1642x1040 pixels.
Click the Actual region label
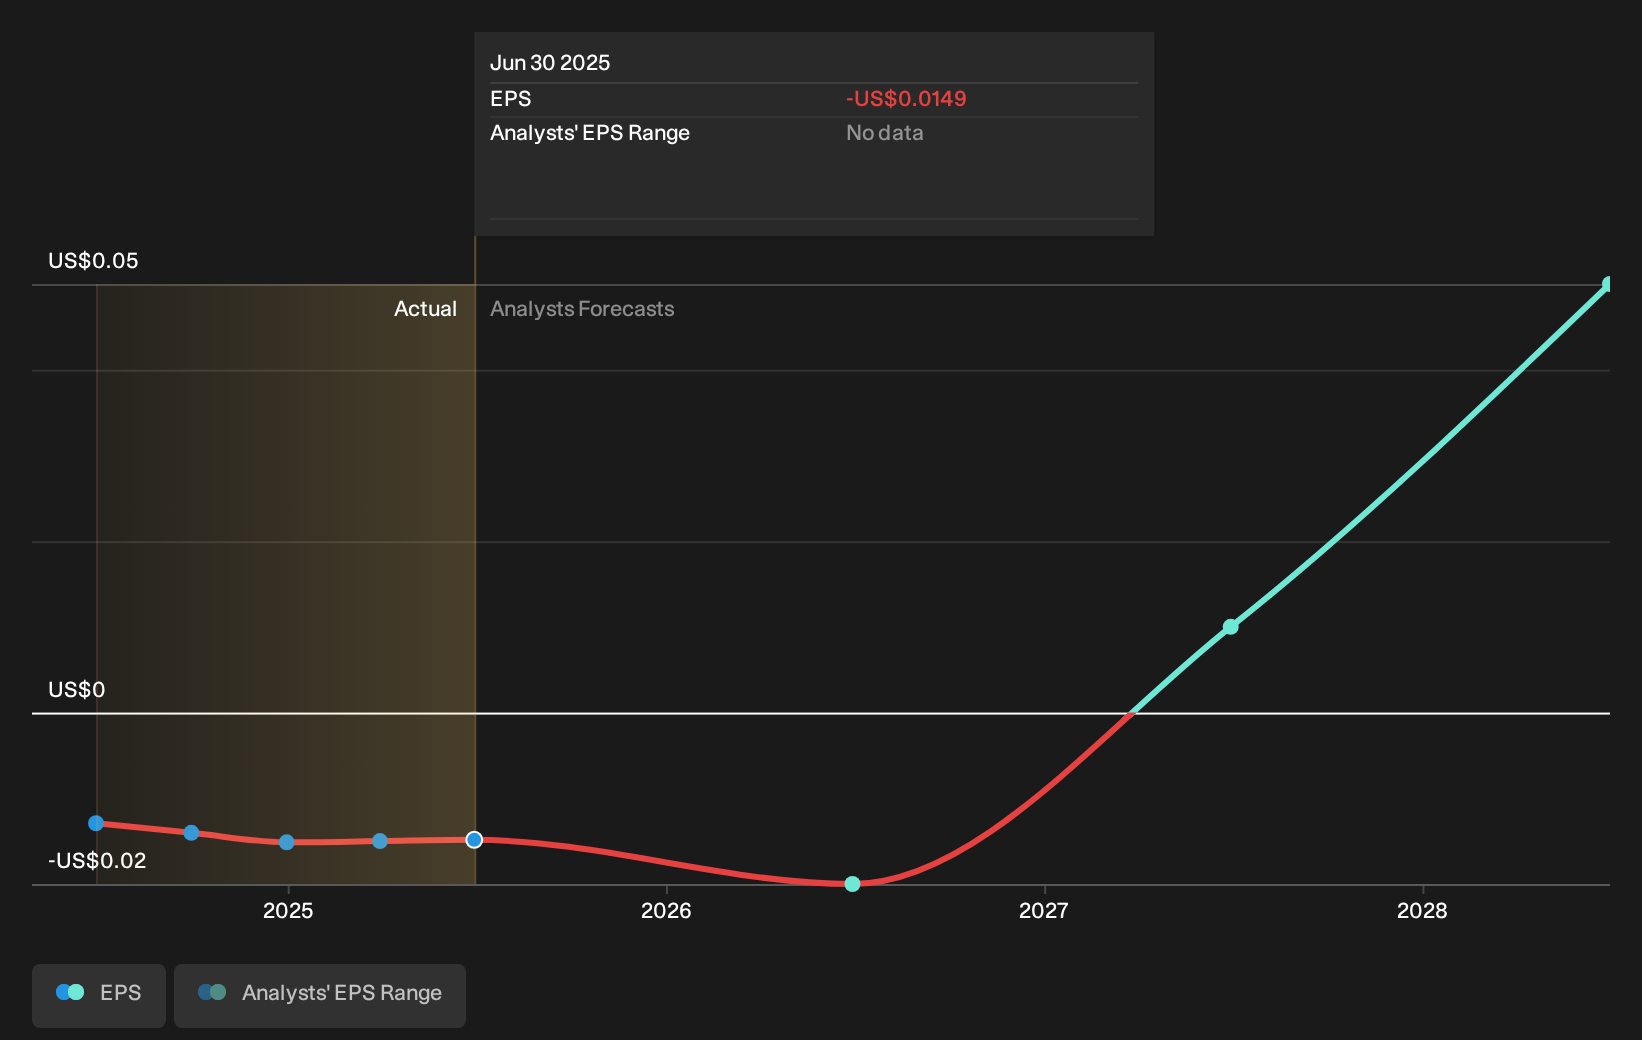pos(425,309)
